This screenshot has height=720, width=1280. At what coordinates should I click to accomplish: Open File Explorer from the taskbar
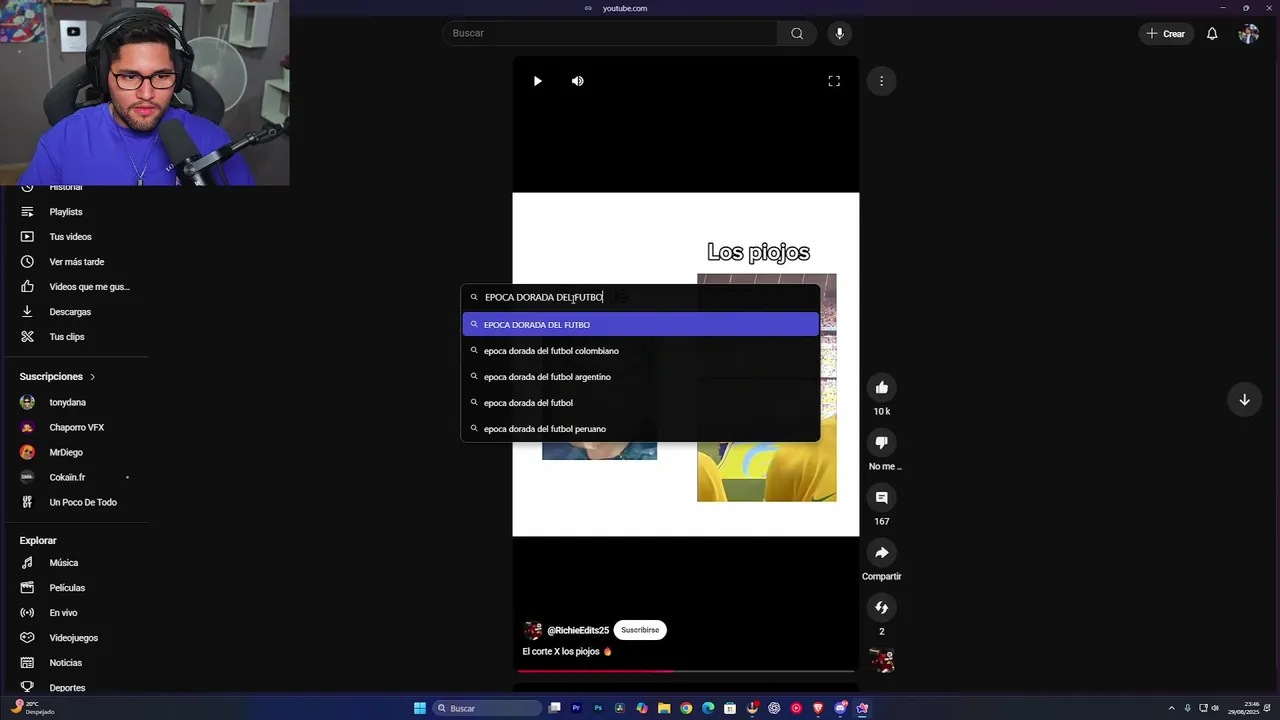[664, 708]
